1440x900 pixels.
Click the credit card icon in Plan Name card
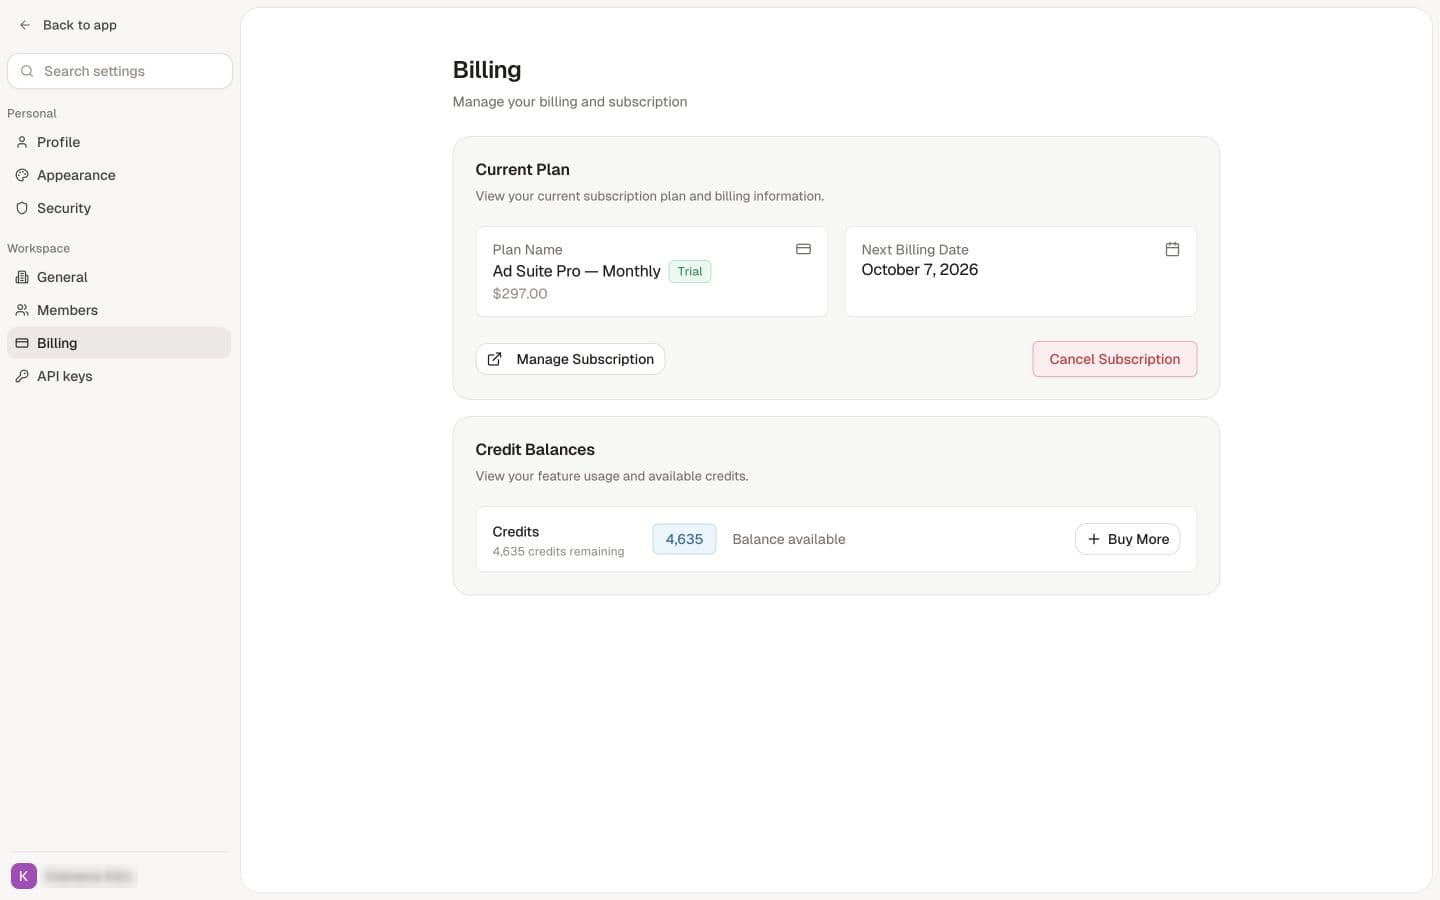point(803,249)
